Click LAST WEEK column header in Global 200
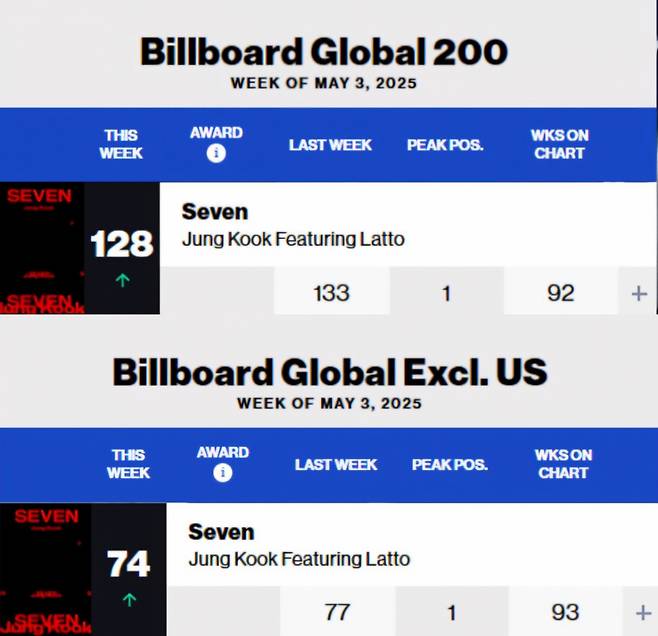Image resolution: width=658 pixels, height=636 pixels. pos(330,145)
